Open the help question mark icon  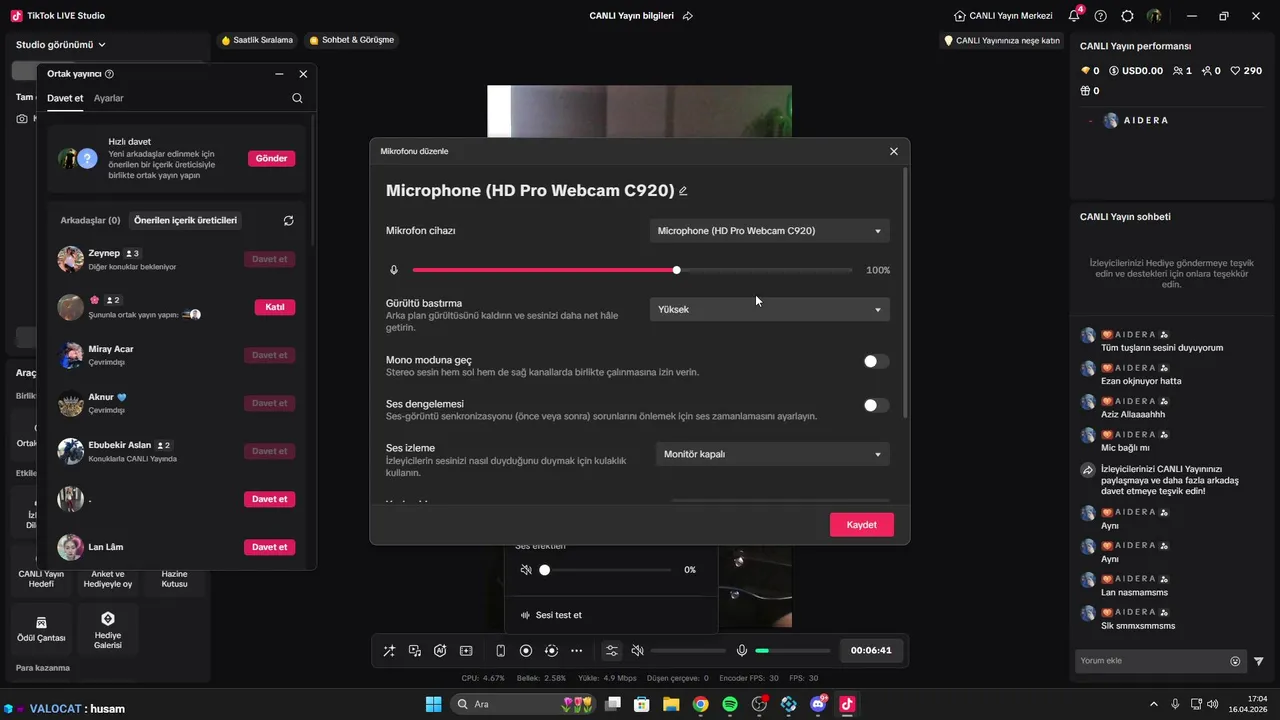coord(1101,16)
